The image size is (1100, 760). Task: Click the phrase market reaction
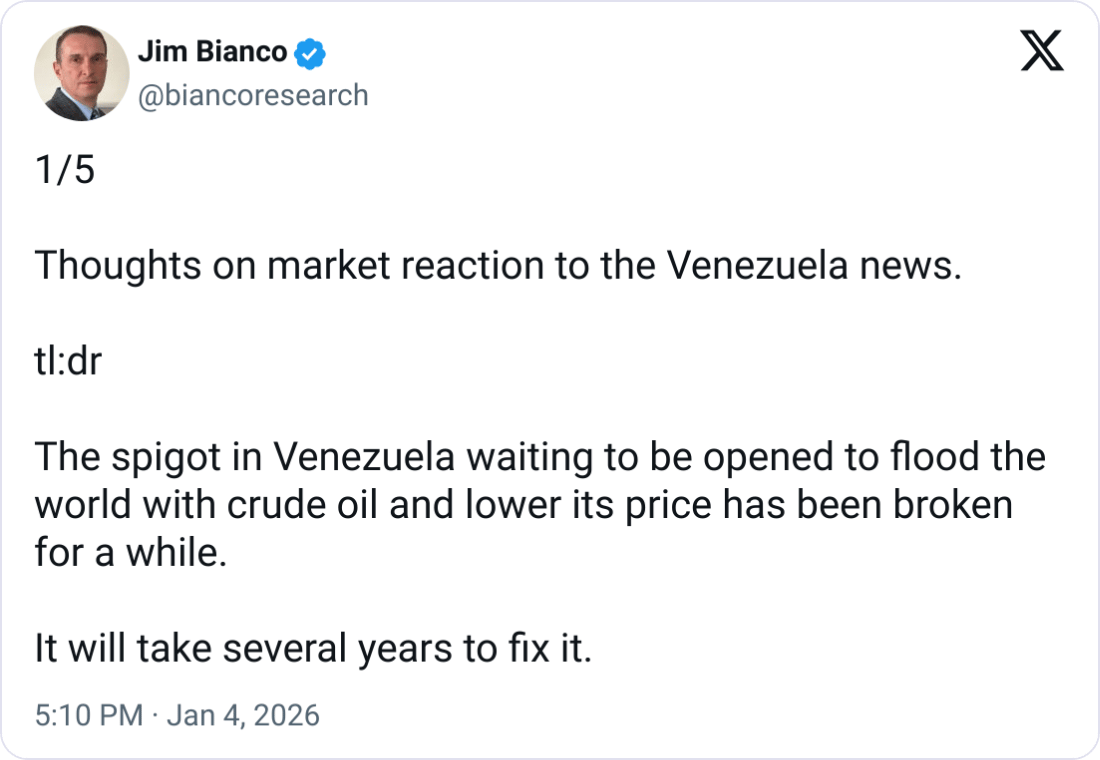(383, 266)
